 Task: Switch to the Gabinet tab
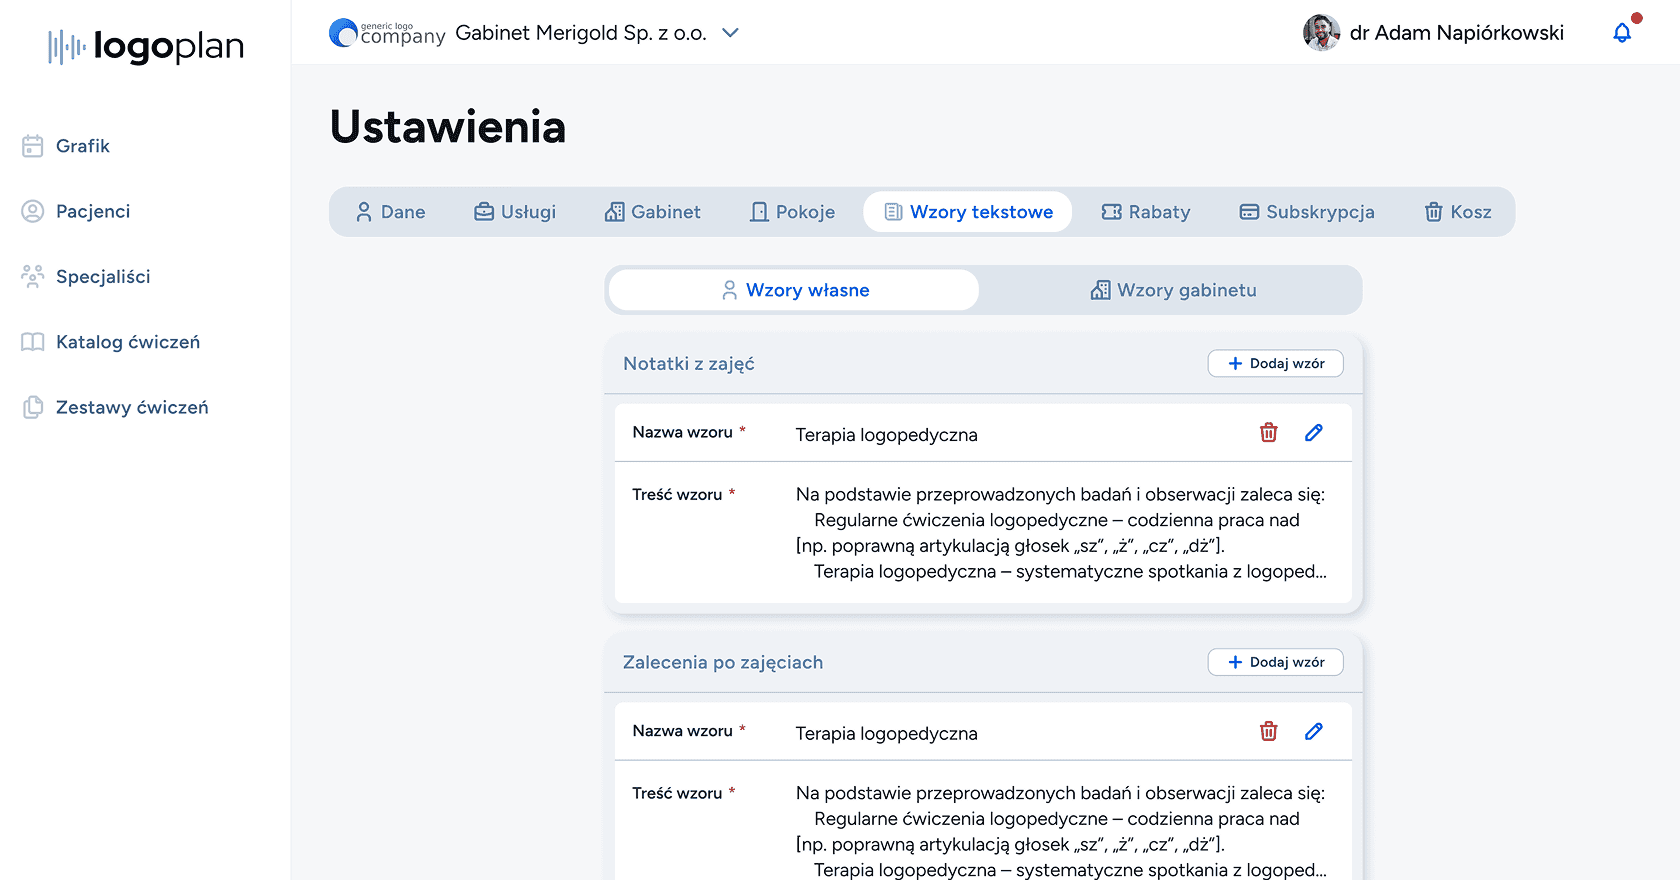[x=653, y=212]
